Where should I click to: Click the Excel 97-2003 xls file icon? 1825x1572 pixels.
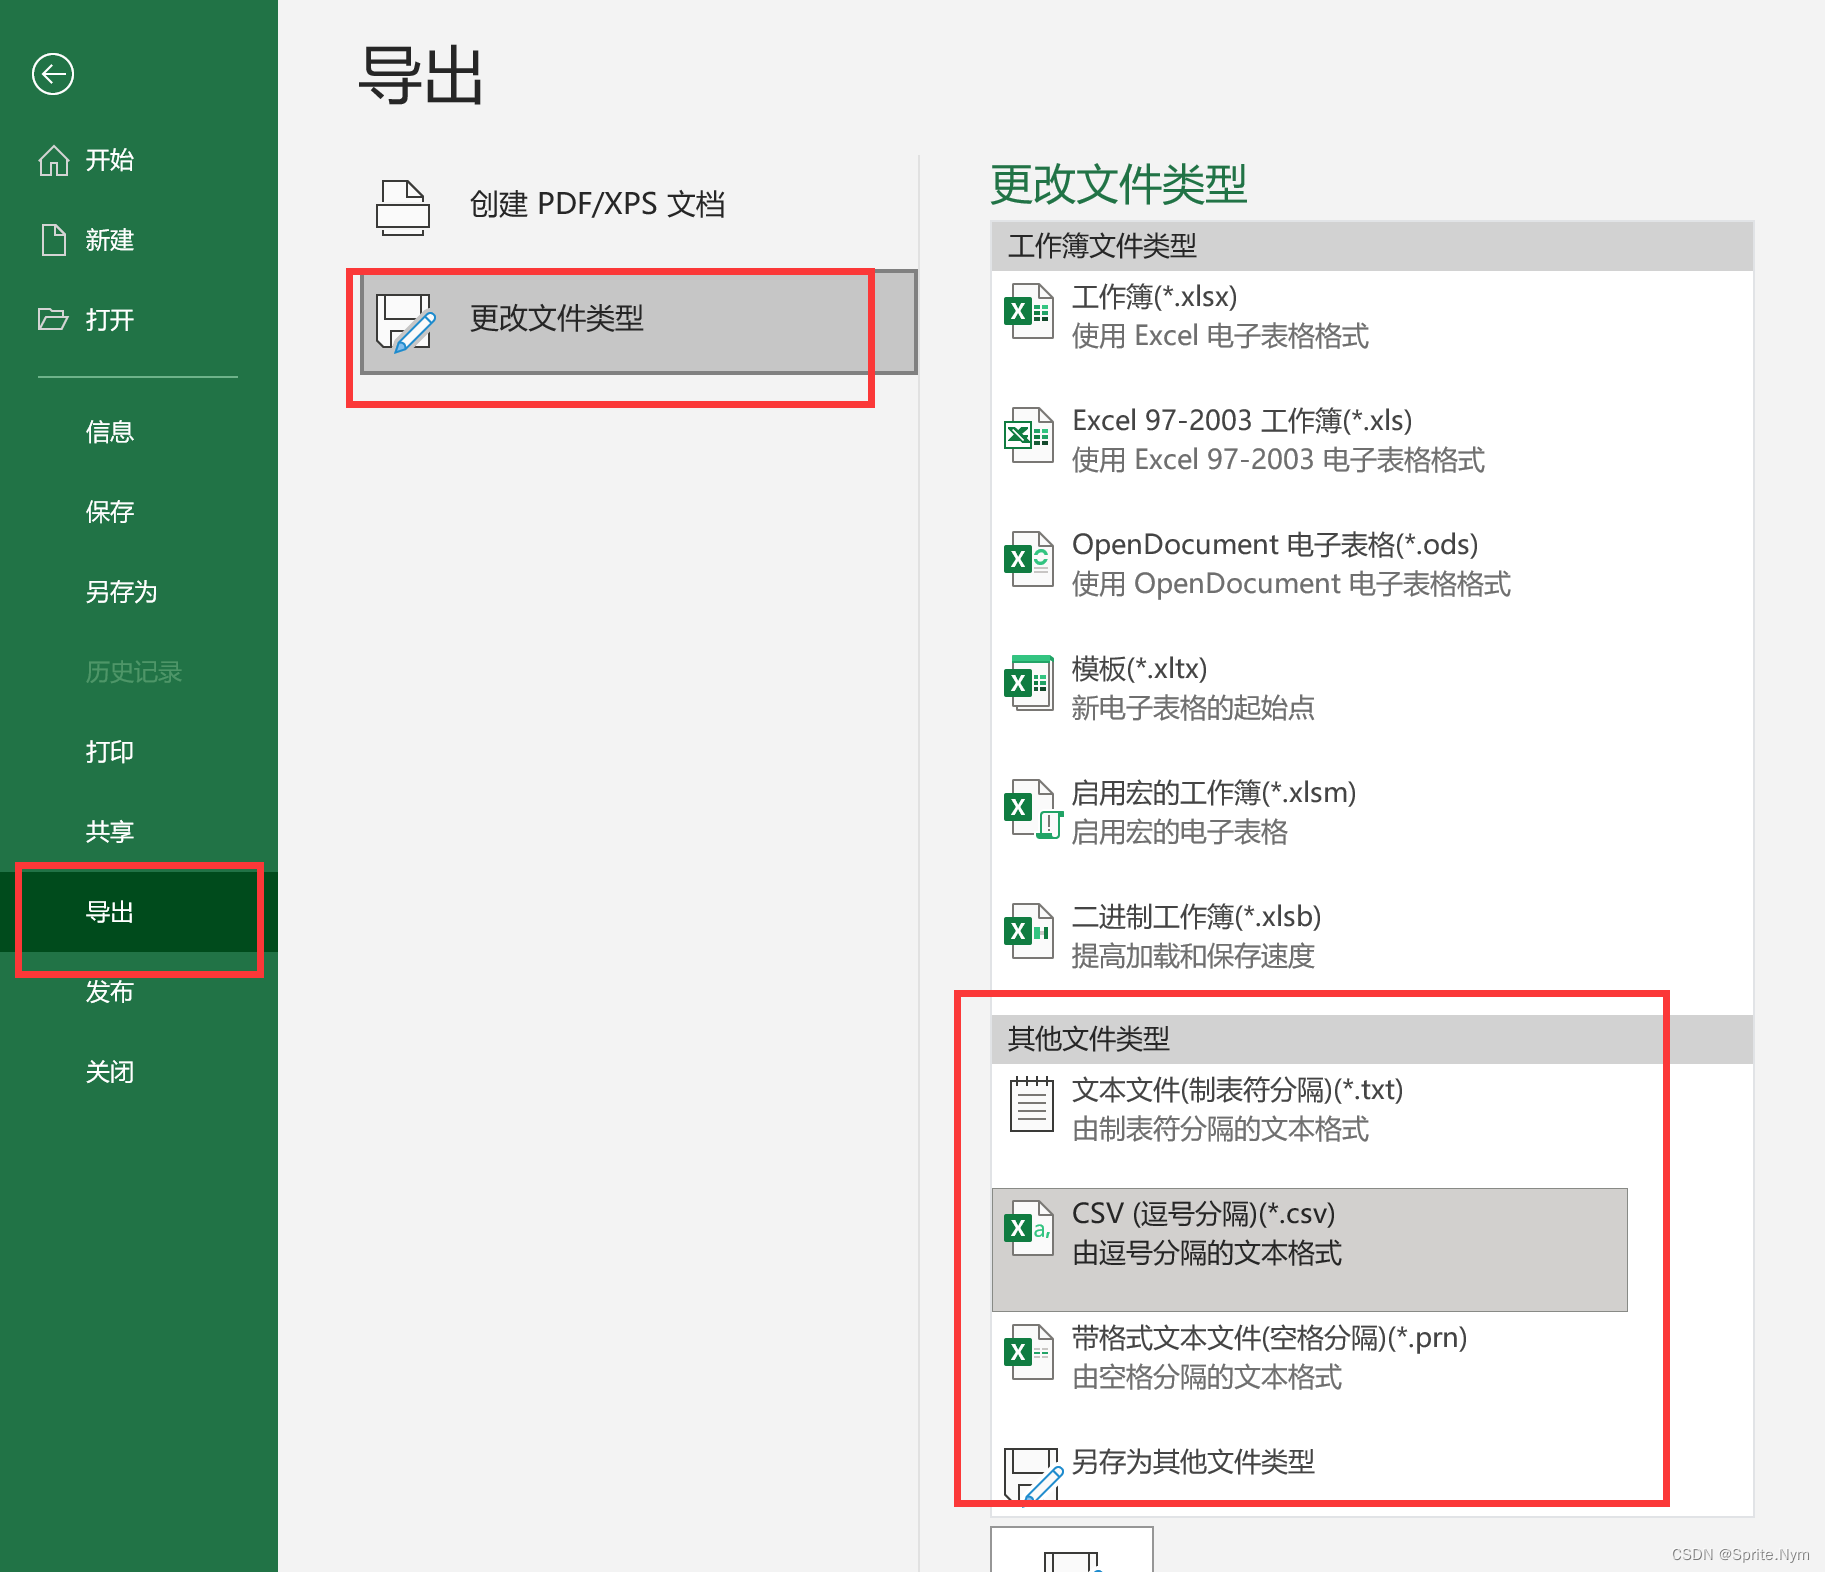point(1029,436)
